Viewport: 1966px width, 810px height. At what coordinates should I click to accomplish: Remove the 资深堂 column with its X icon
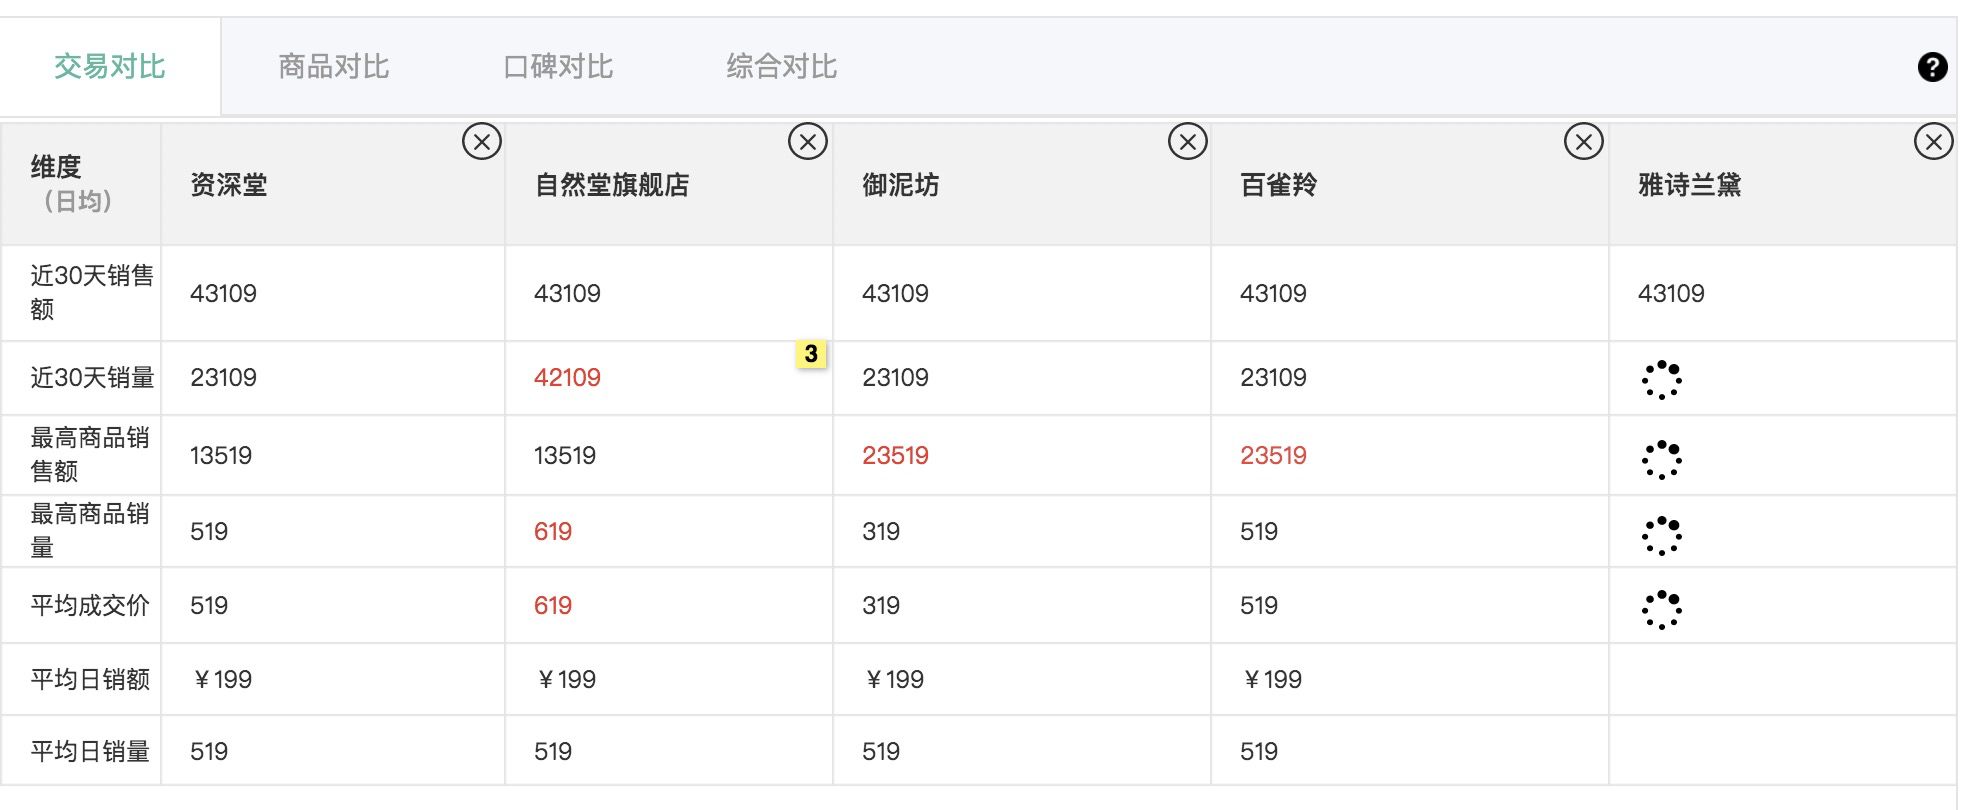482,142
